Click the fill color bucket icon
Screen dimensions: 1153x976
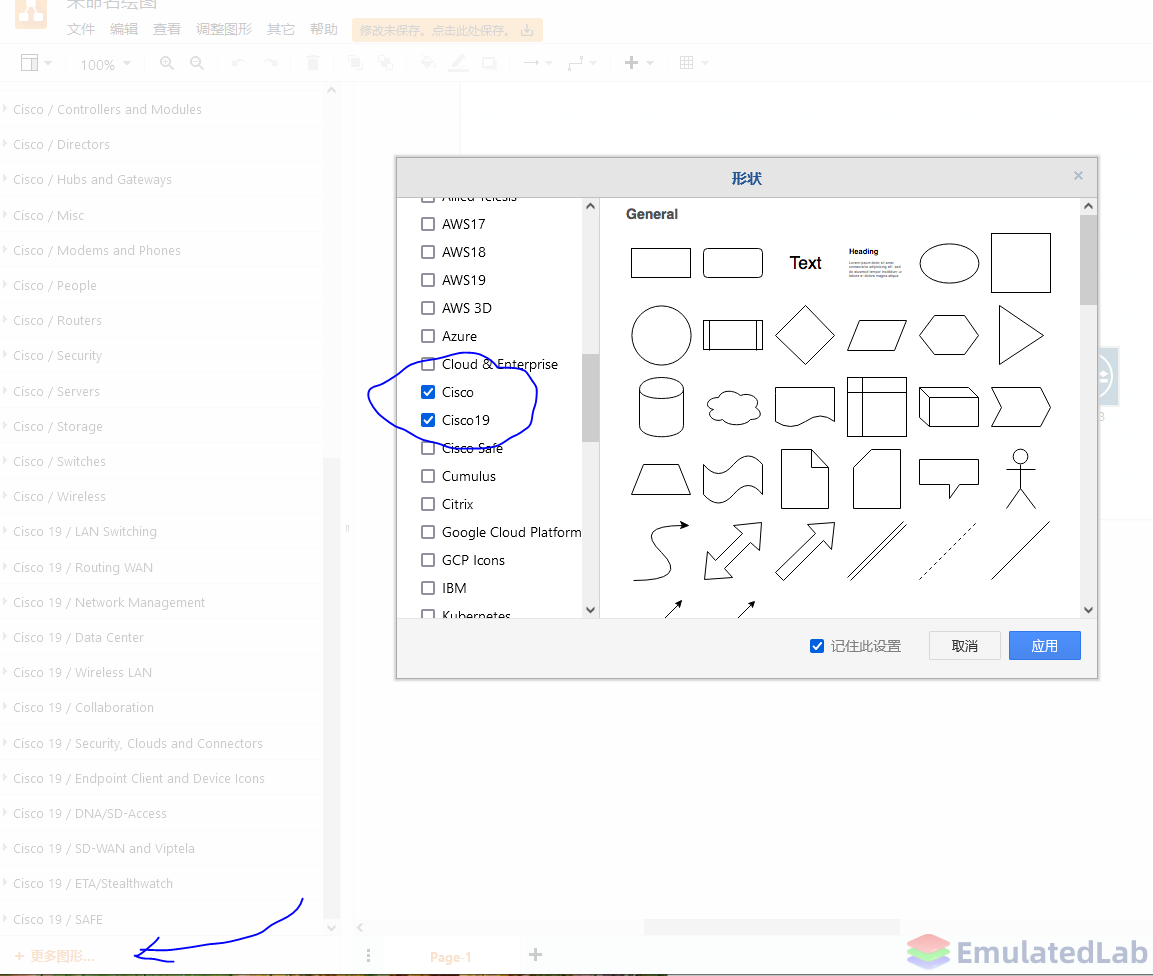428,63
